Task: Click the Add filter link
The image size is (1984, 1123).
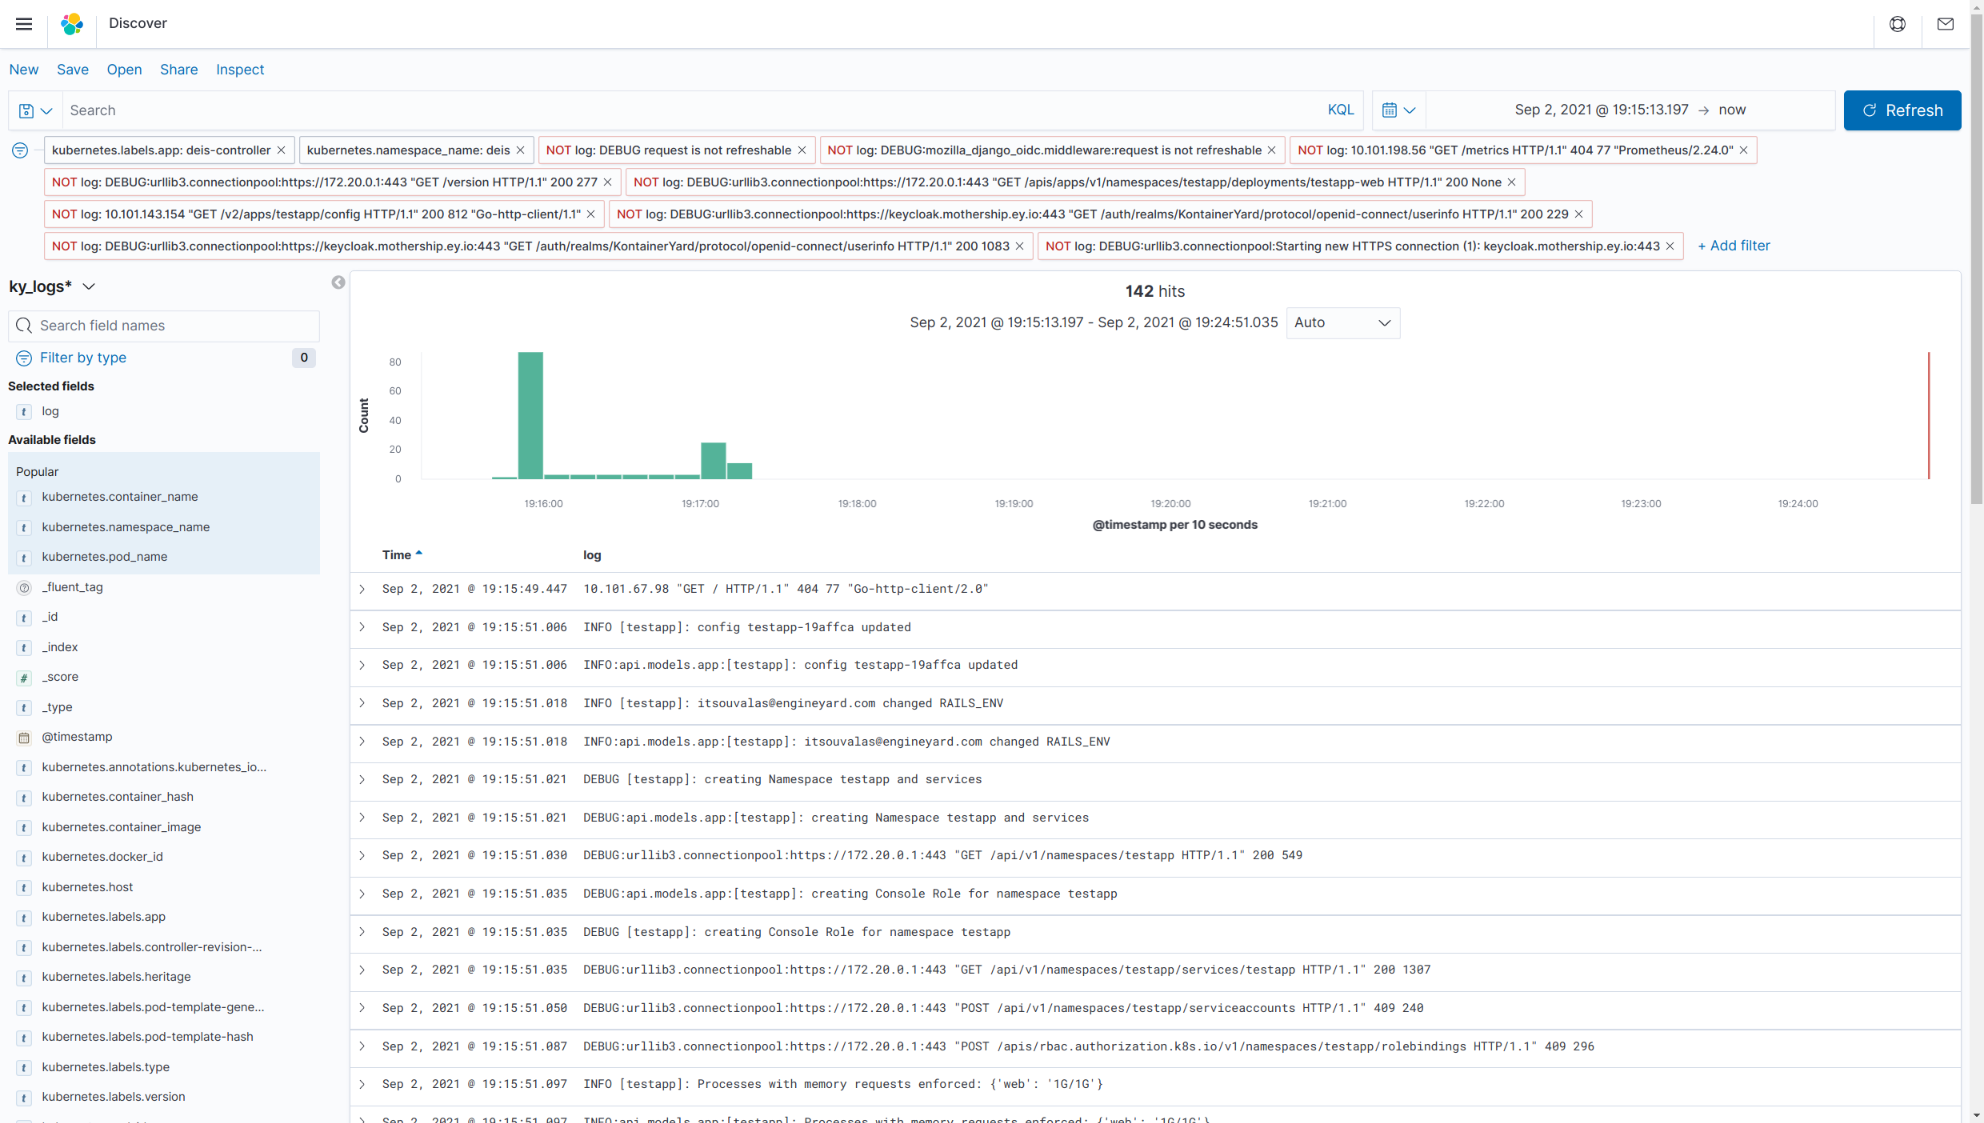Action: [1733, 246]
